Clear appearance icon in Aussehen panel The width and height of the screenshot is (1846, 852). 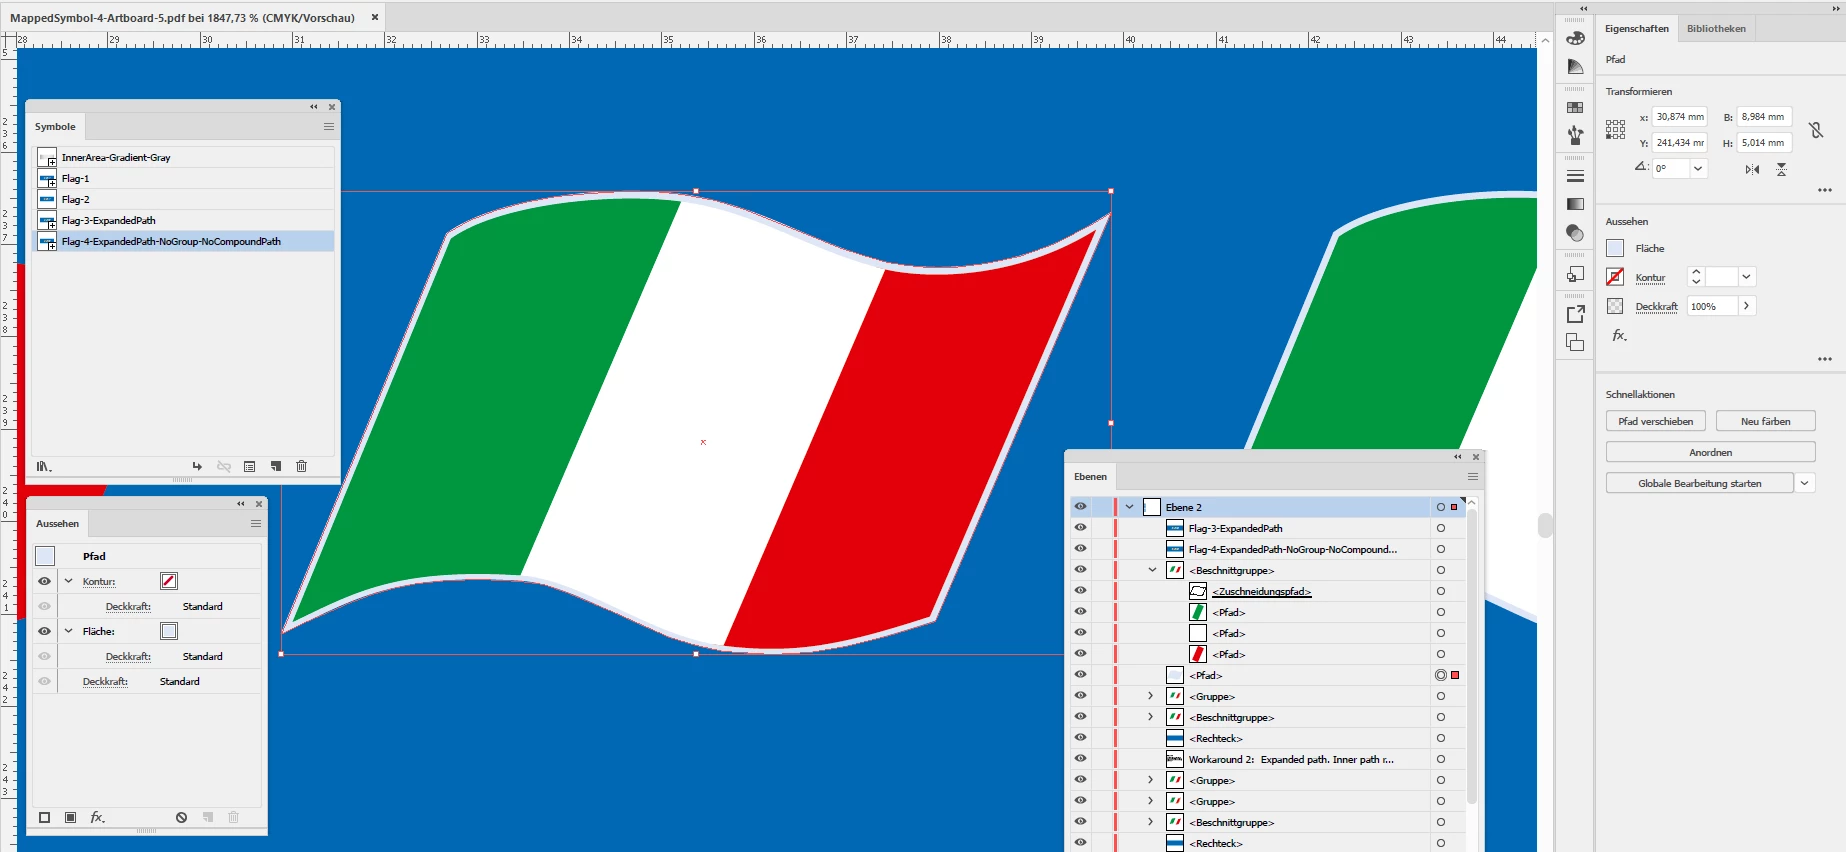181,817
